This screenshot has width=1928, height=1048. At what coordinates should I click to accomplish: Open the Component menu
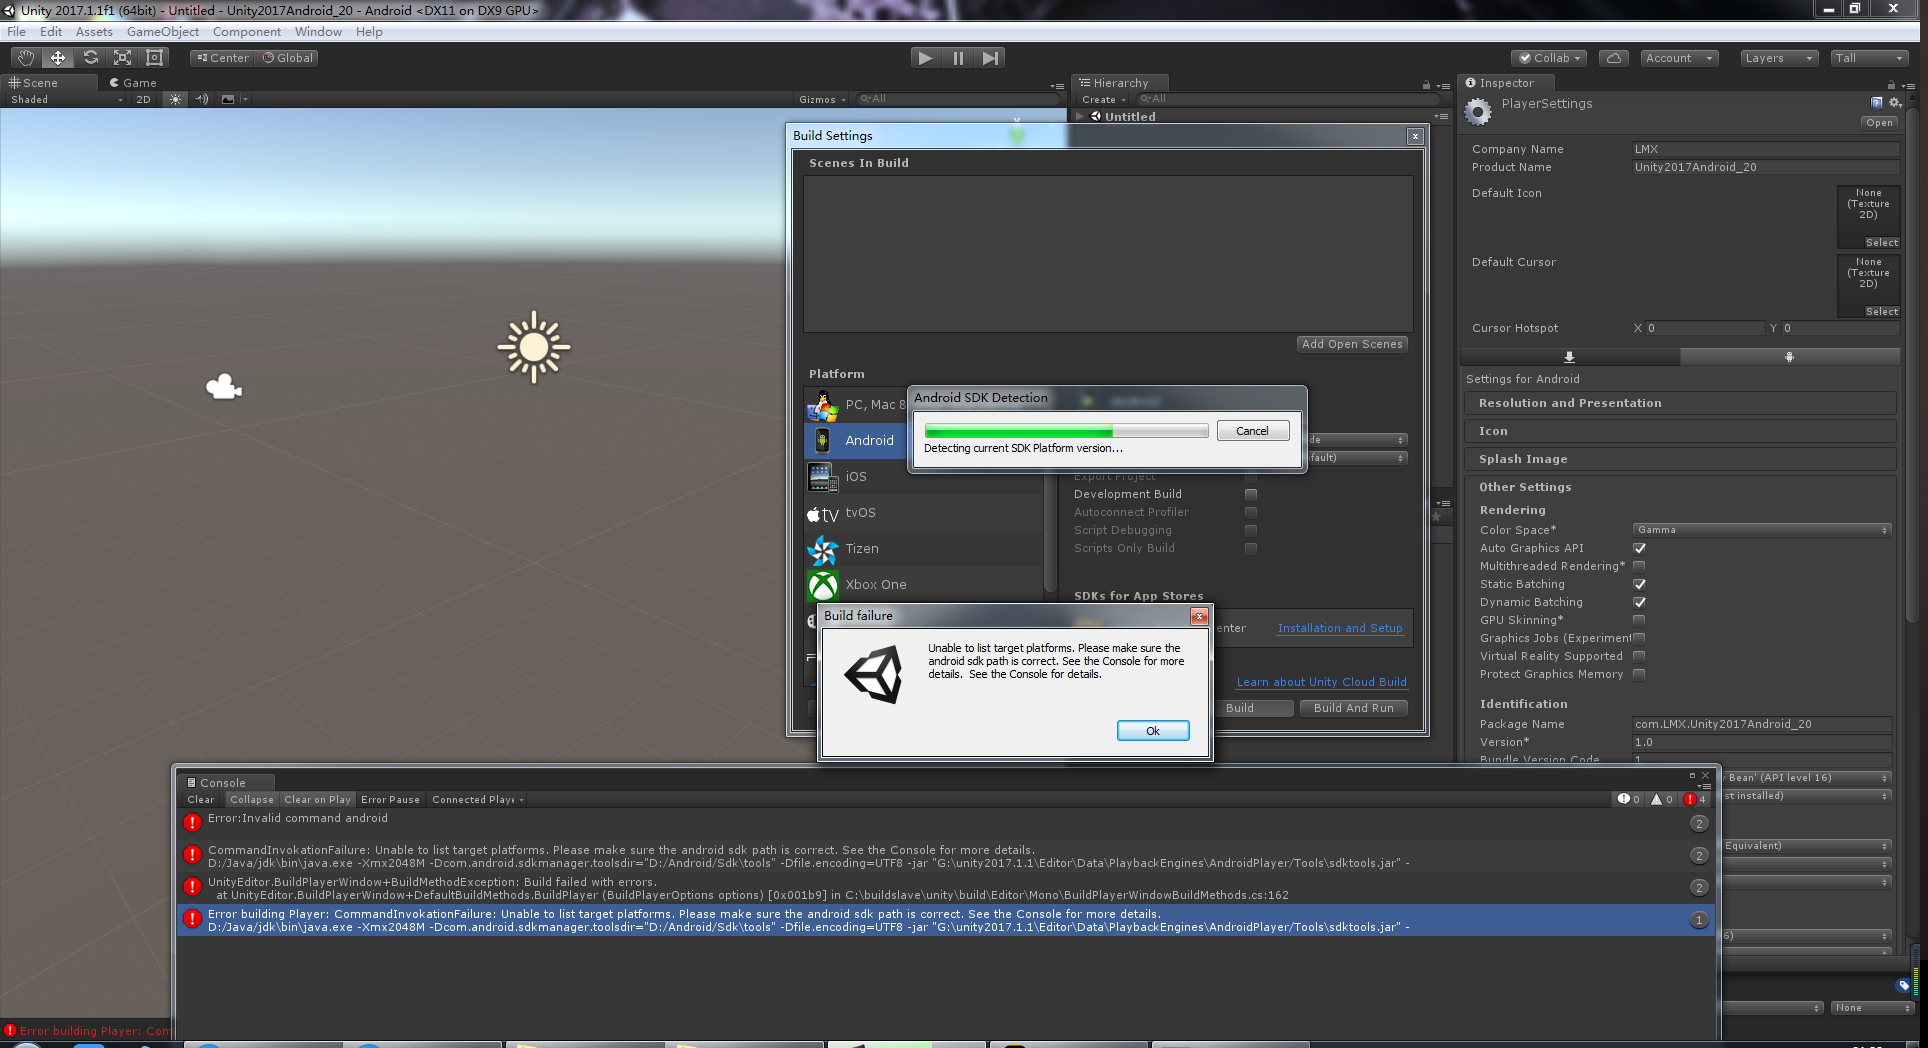[x=246, y=32]
